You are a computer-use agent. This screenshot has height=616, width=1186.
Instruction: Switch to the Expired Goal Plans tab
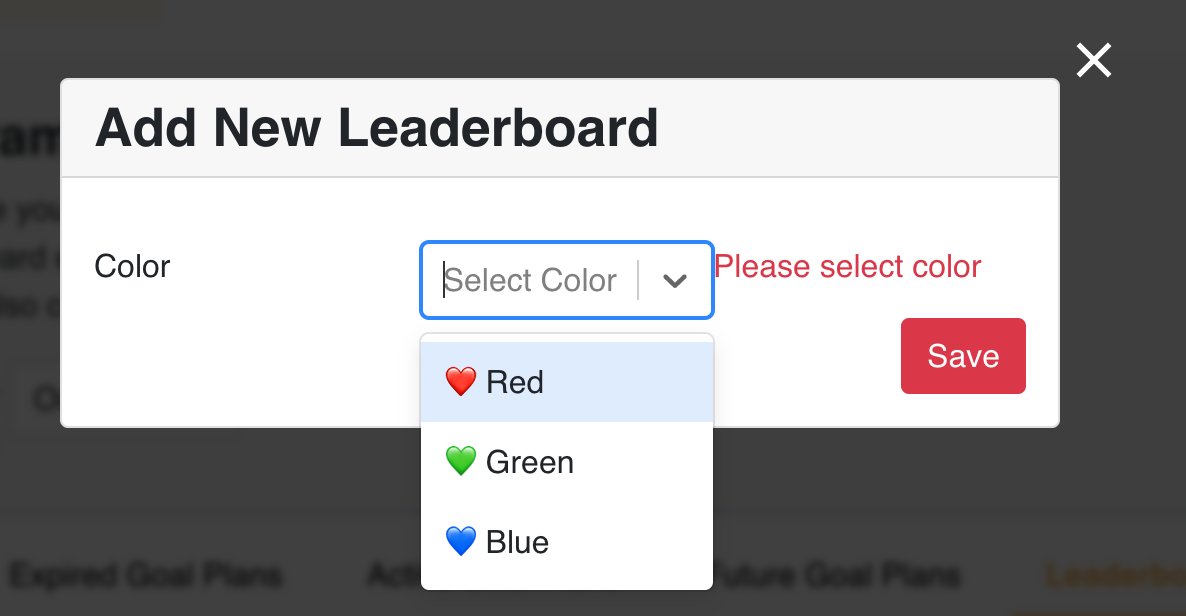click(x=148, y=575)
